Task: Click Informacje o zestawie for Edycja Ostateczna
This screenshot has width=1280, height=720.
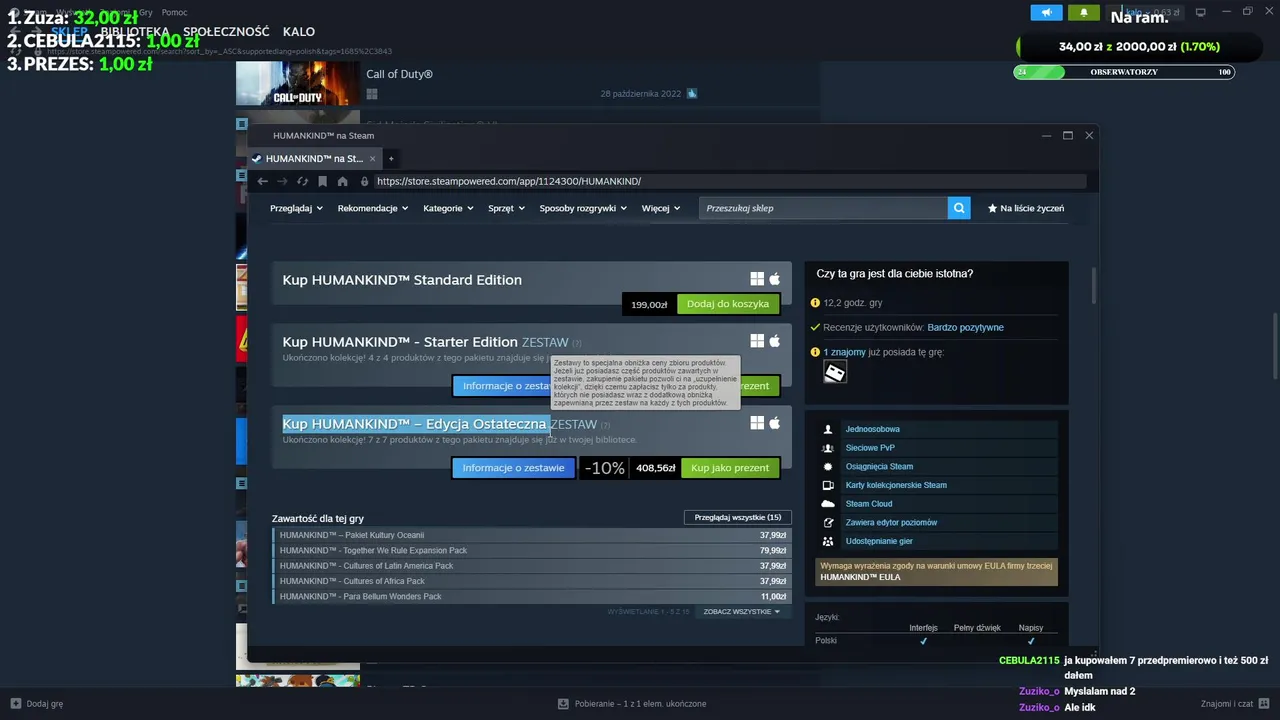Action: 513,468
